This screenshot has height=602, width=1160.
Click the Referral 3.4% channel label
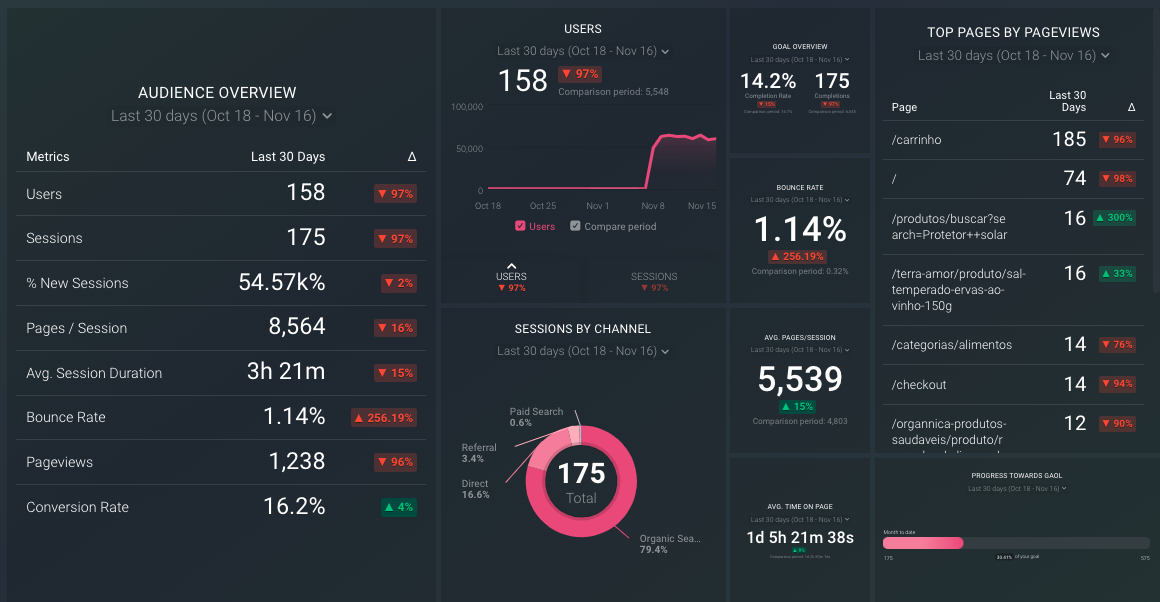coord(479,453)
